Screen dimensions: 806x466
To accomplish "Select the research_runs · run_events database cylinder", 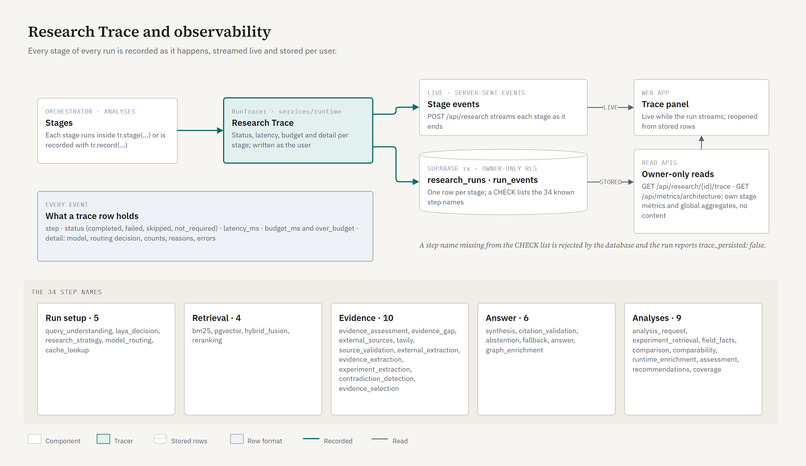I will [x=503, y=182].
